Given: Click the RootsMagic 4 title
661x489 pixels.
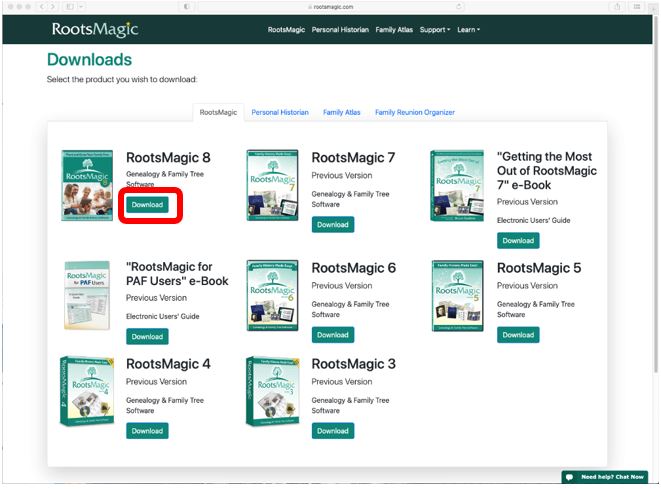Looking at the screenshot, I should click(x=168, y=364).
